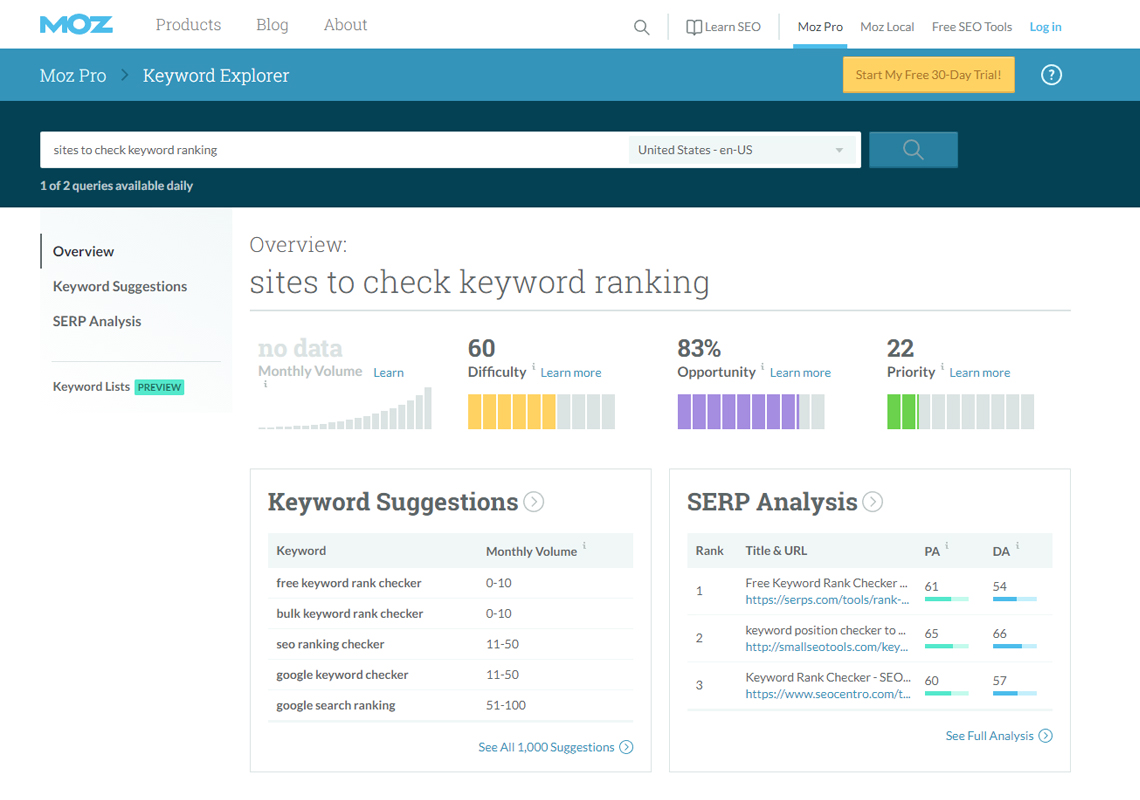Click PA value 61 for rank 1
The width and height of the screenshot is (1140, 800).
tap(931, 586)
